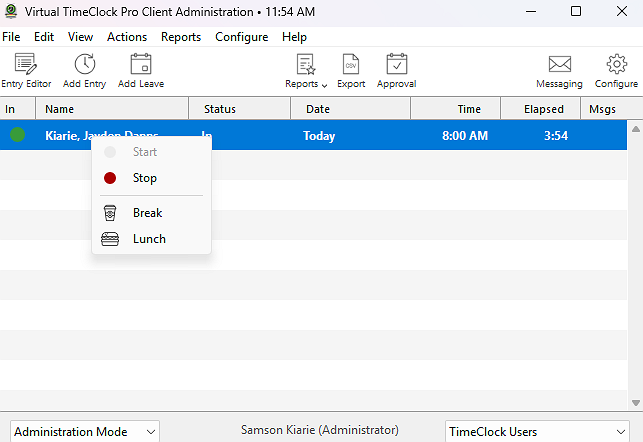Viewport: 643px width, 442px height.
Task: Click the disabled Start menu entry
Action: click(x=151, y=152)
